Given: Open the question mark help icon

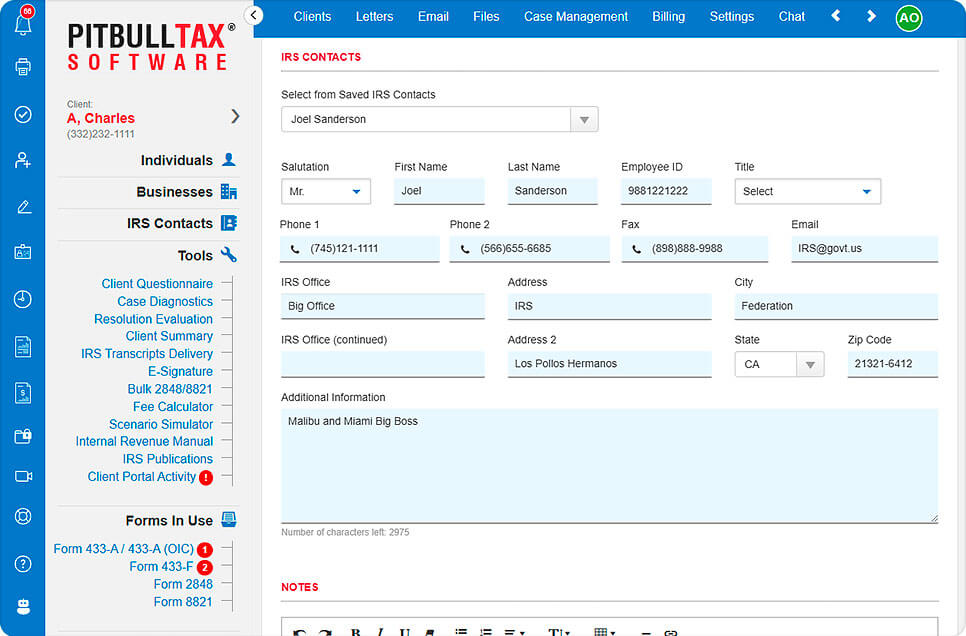Looking at the screenshot, I should pyautogui.click(x=23, y=564).
